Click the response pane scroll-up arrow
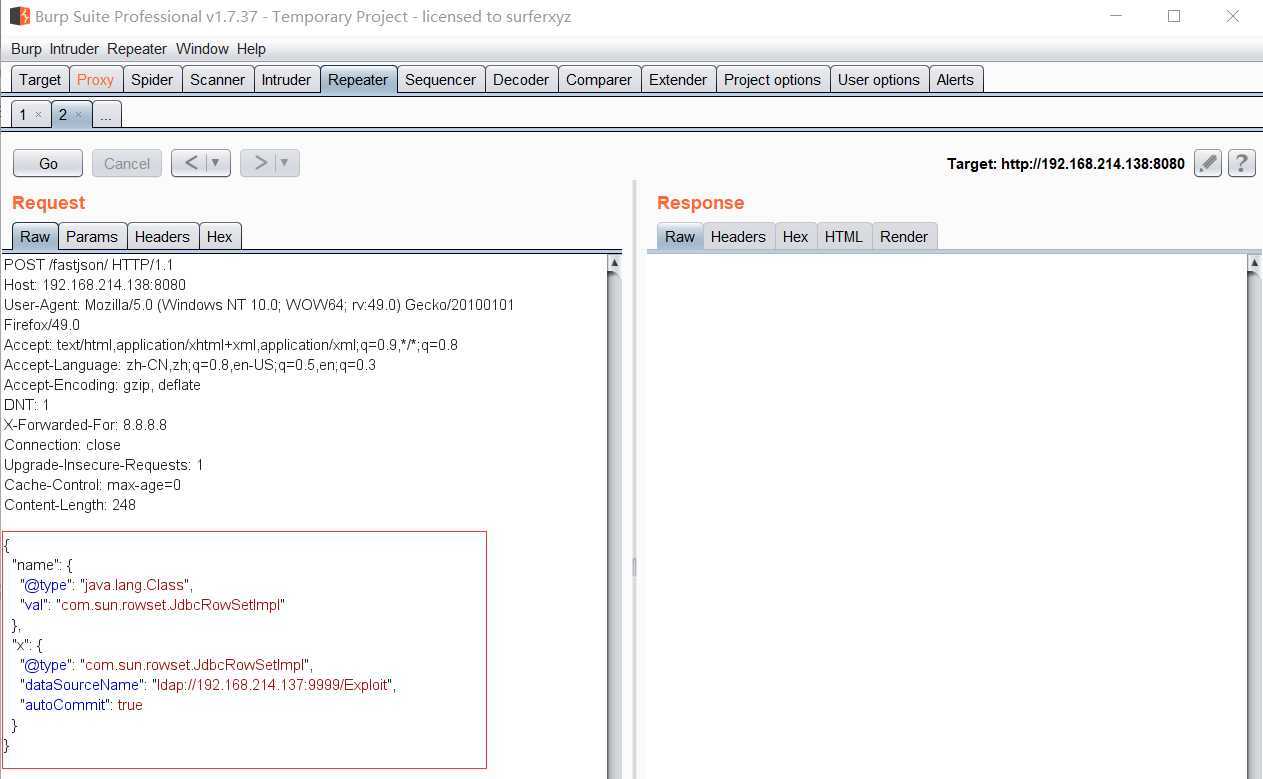The image size is (1263, 779). [1254, 263]
